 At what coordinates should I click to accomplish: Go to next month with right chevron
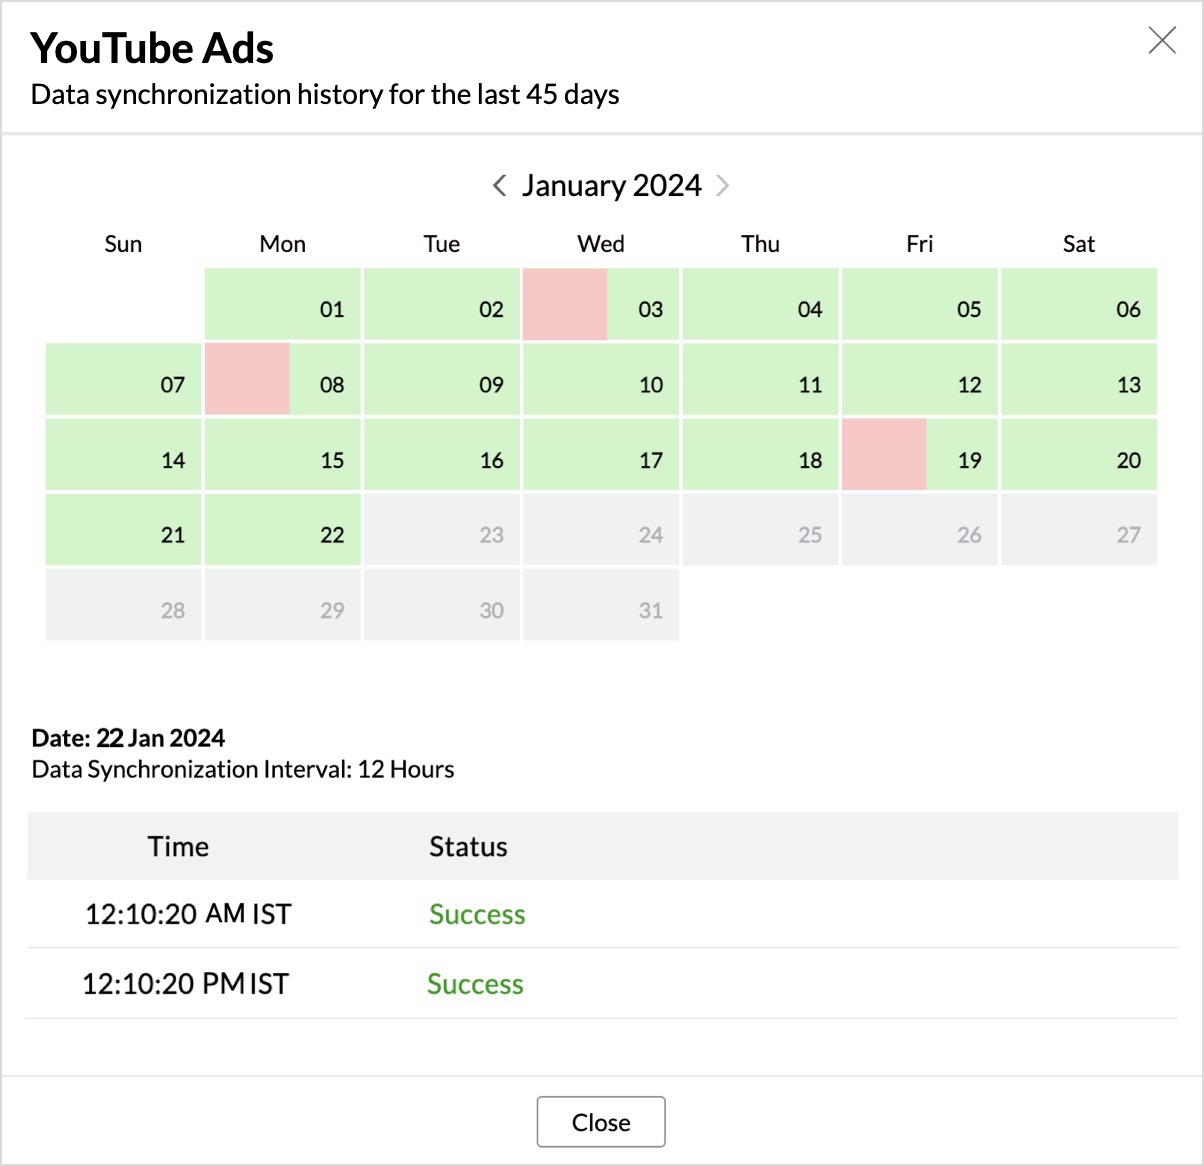click(x=723, y=185)
